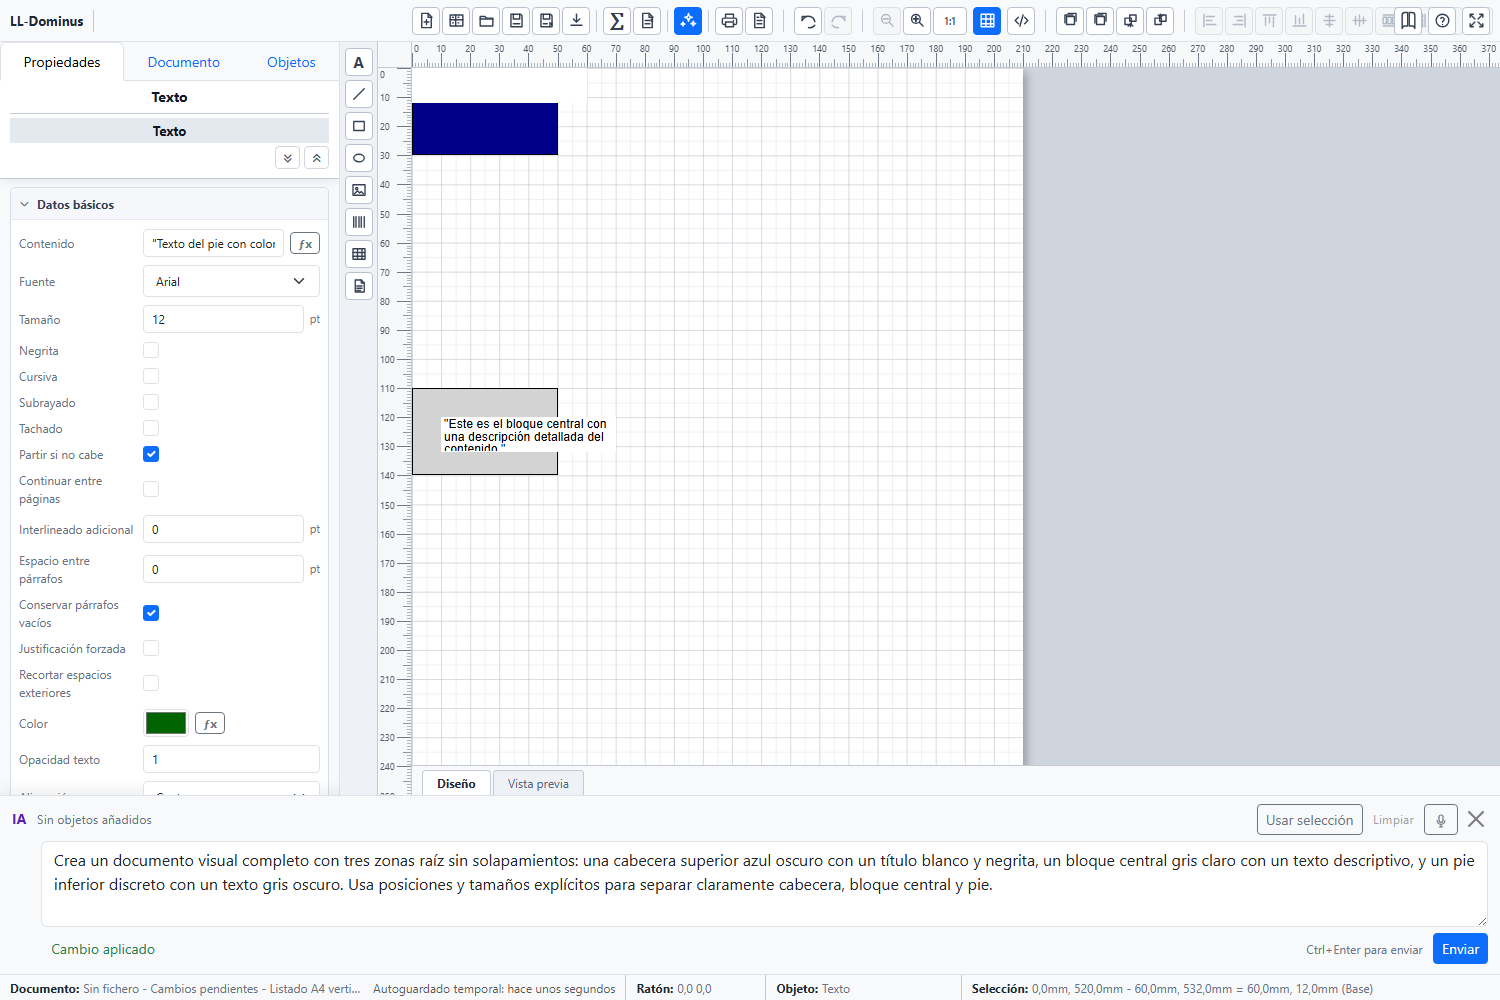Toggle the canvas grid button
Viewport: 1500px width, 1000px height.
(x=987, y=20)
